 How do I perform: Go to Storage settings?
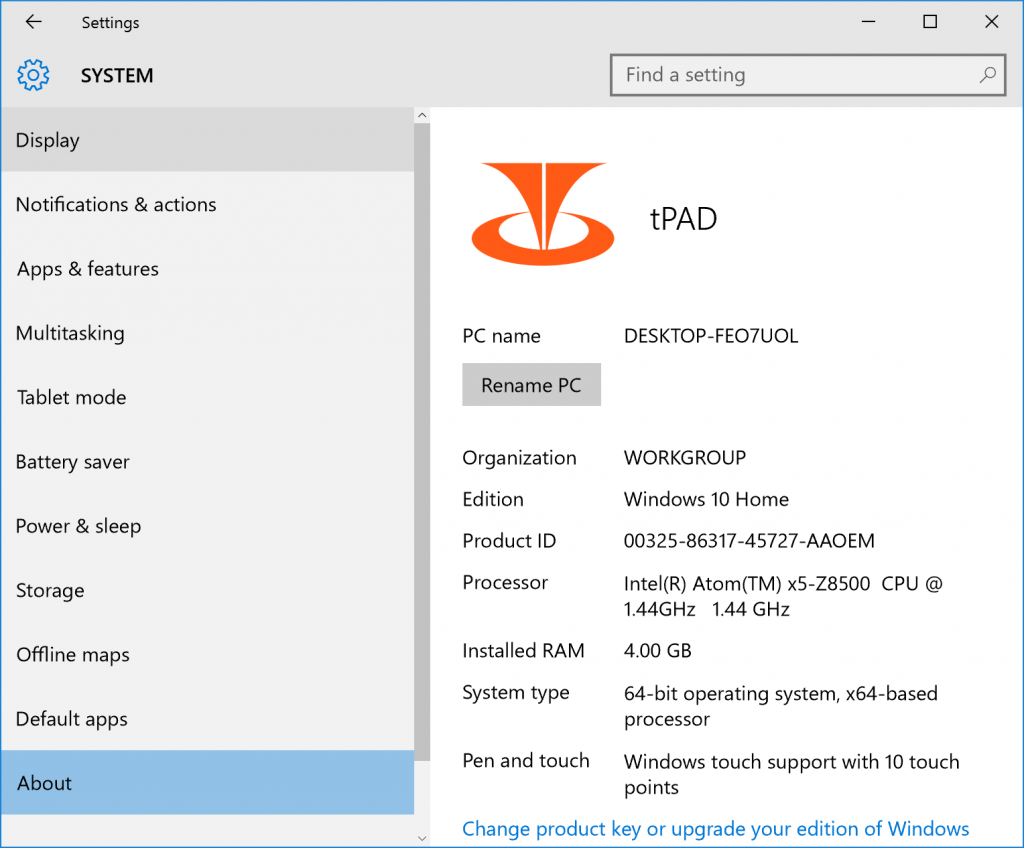click(x=208, y=590)
